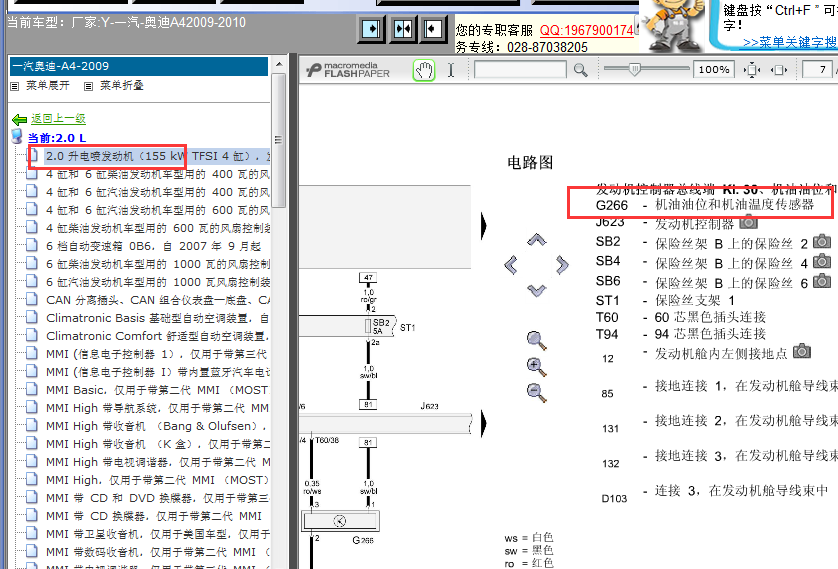Image resolution: width=838 pixels, height=569 pixels.
Task: Click the plain magnifier reset-zoom icon
Action: pyautogui.click(x=536, y=340)
